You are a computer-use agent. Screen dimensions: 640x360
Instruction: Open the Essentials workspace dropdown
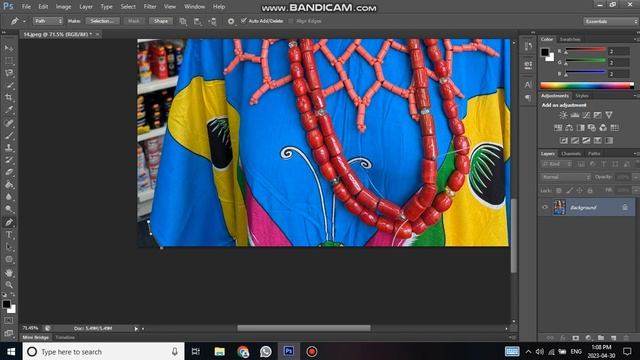(x=611, y=21)
